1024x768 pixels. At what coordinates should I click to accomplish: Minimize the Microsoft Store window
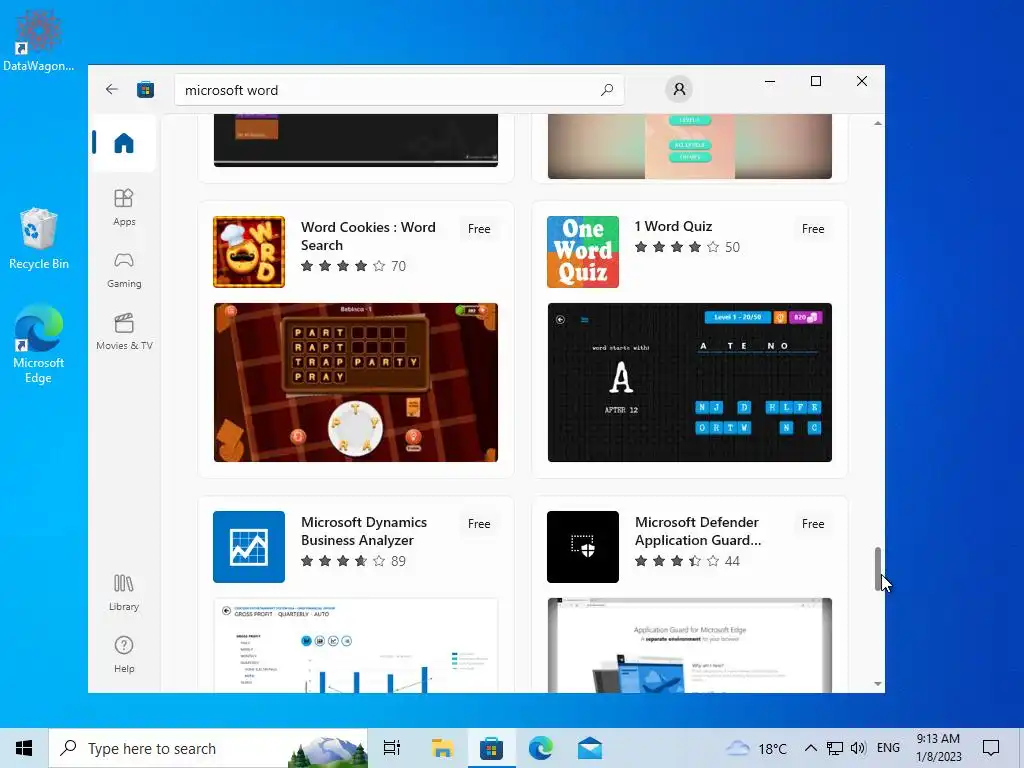[x=770, y=81]
